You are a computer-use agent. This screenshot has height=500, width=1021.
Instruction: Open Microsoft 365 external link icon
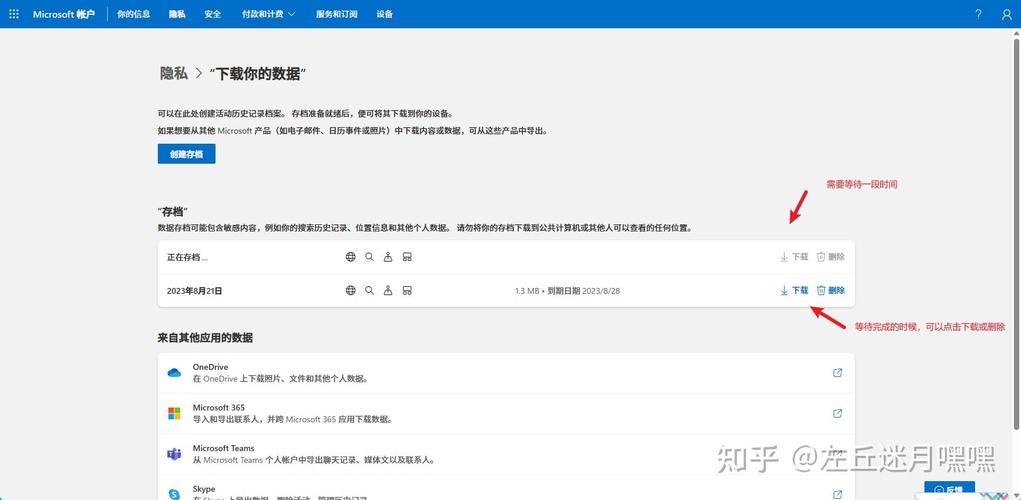(x=837, y=413)
